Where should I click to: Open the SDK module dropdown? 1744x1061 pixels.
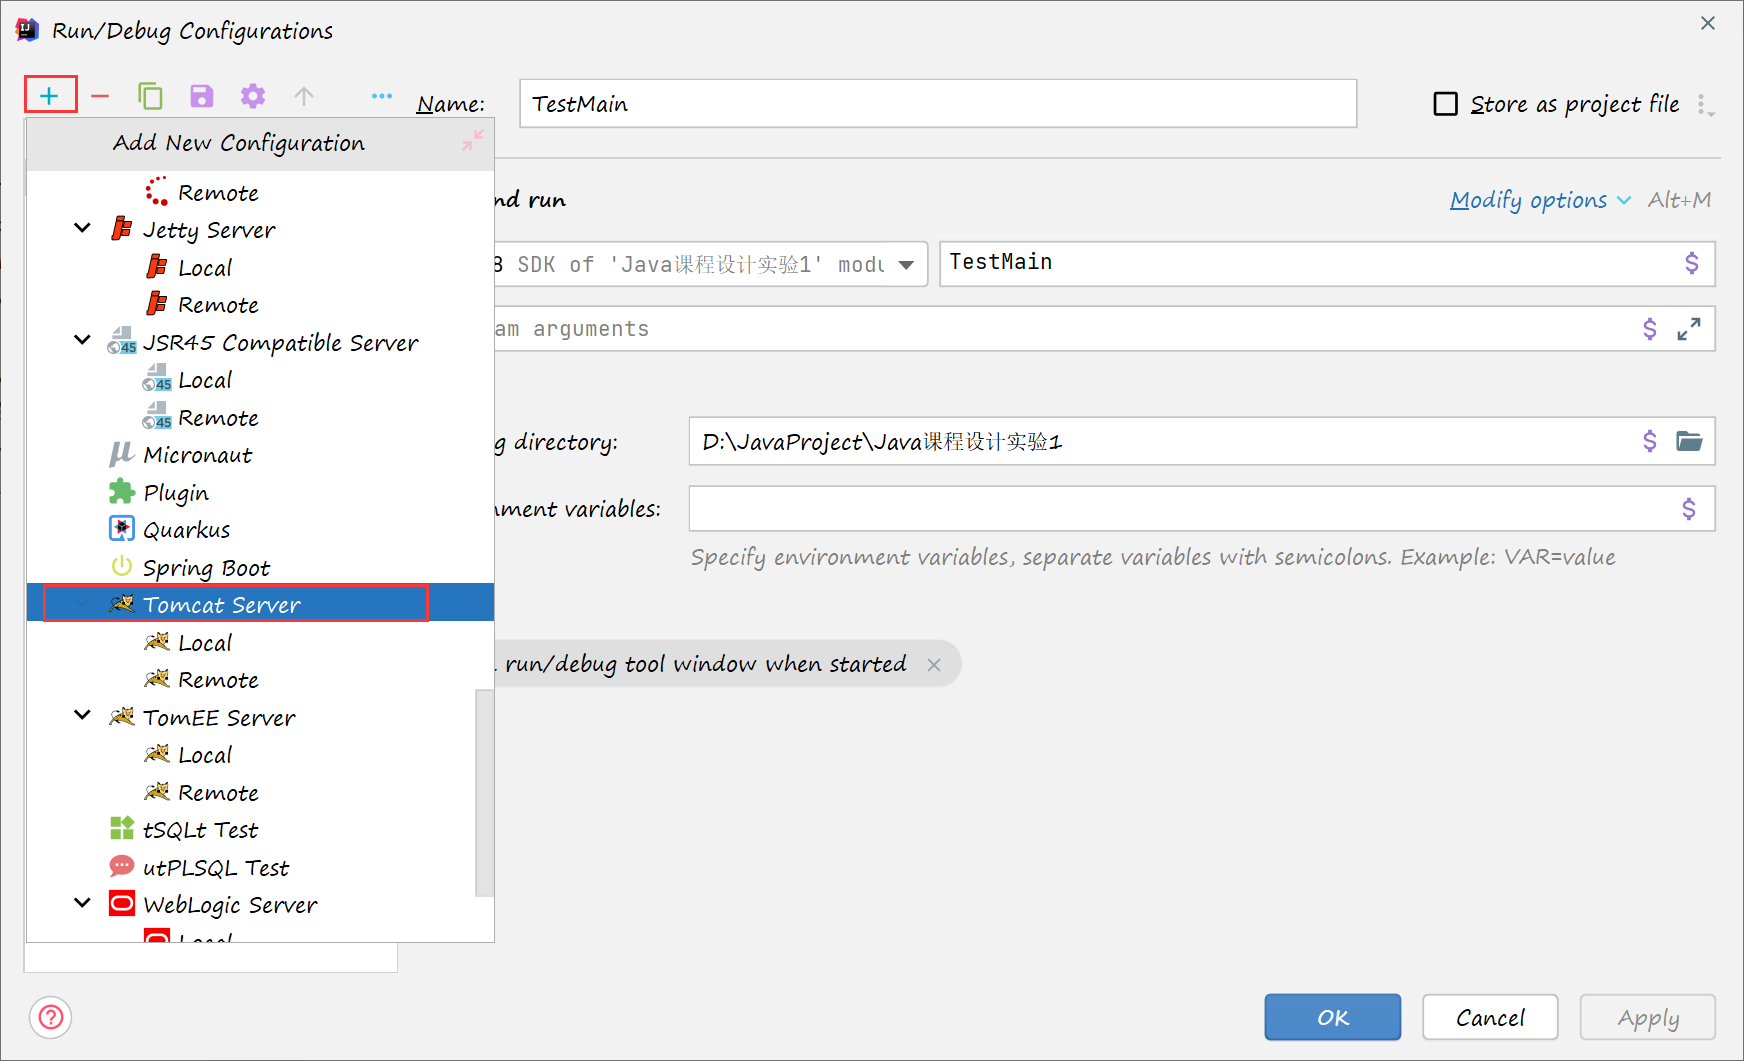click(x=906, y=265)
